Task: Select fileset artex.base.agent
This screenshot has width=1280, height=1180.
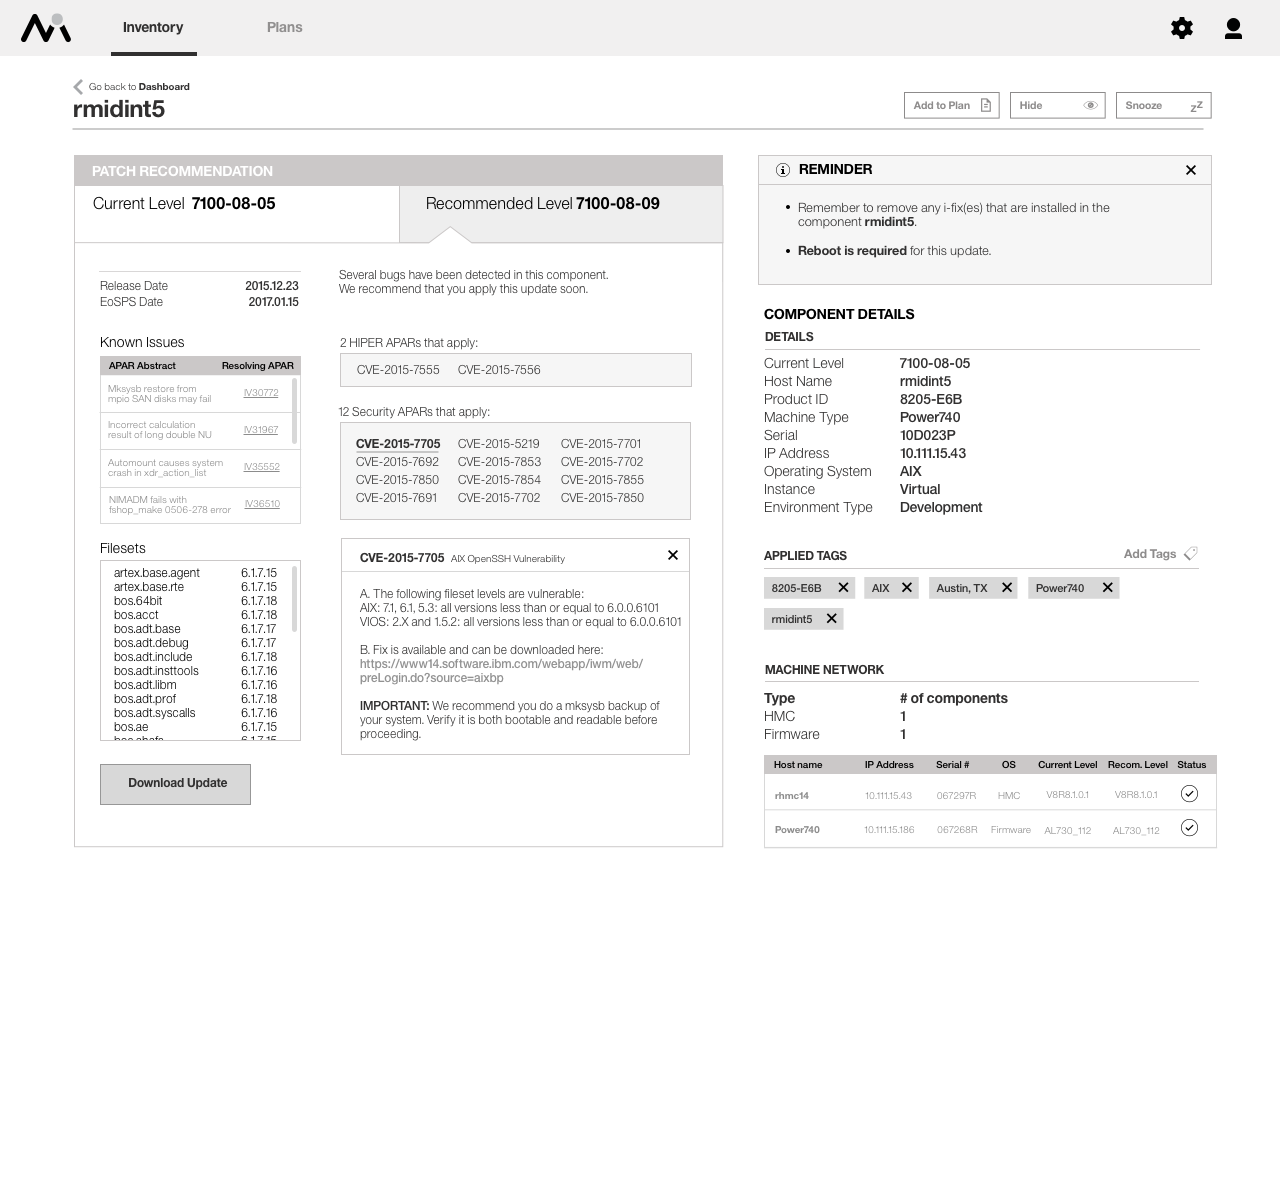Action: pos(157,573)
